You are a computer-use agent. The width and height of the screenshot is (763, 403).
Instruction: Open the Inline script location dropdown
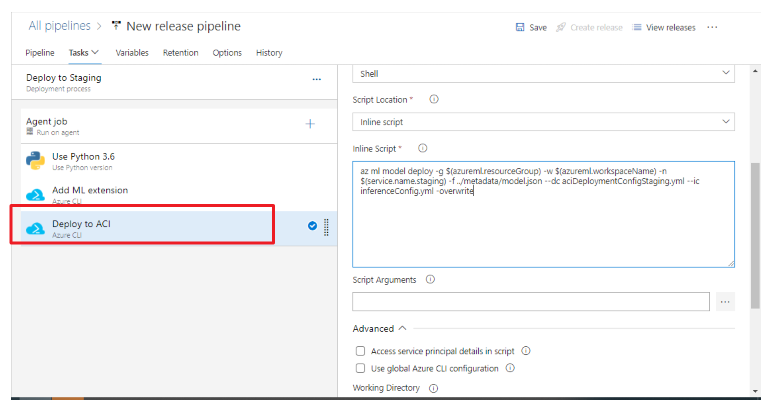543,122
